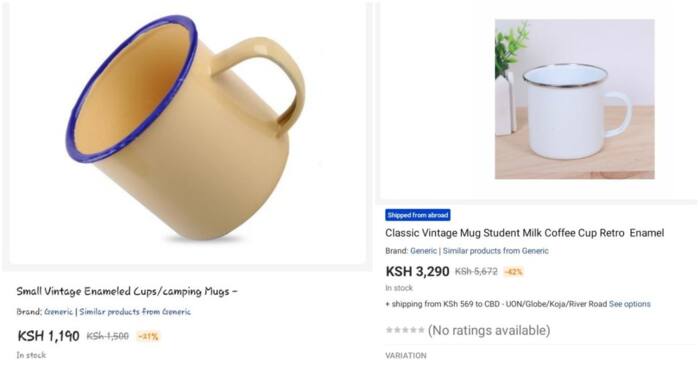
Task: Open the Generic brand link under camping mugs
Action: (x=58, y=312)
